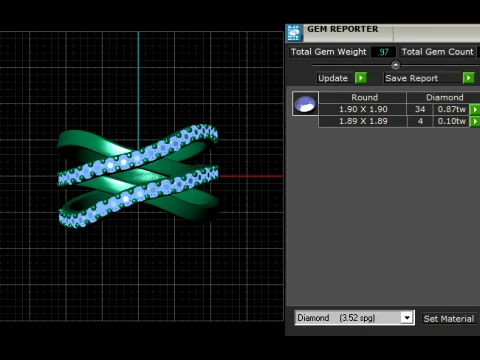The image size is (480, 360).
Task: Click the Round column header
Action: pos(363,97)
